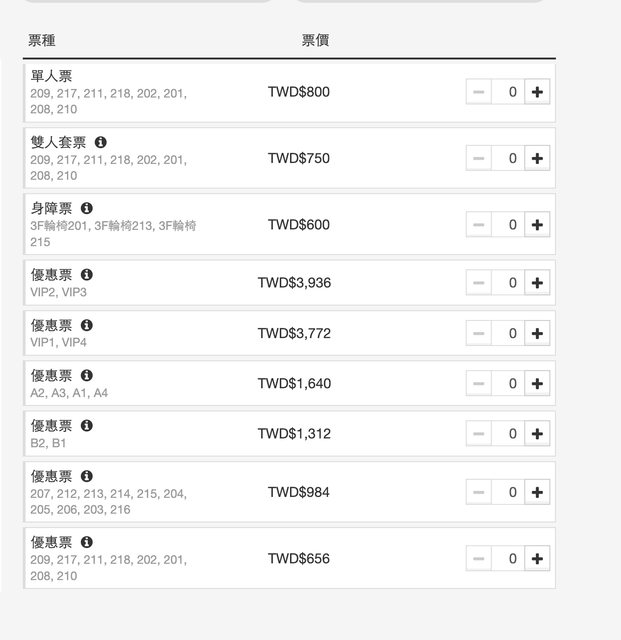The width and height of the screenshot is (621, 640).
Task: Open info icon for TWD$1,312 優惠票
Action: click(87, 426)
